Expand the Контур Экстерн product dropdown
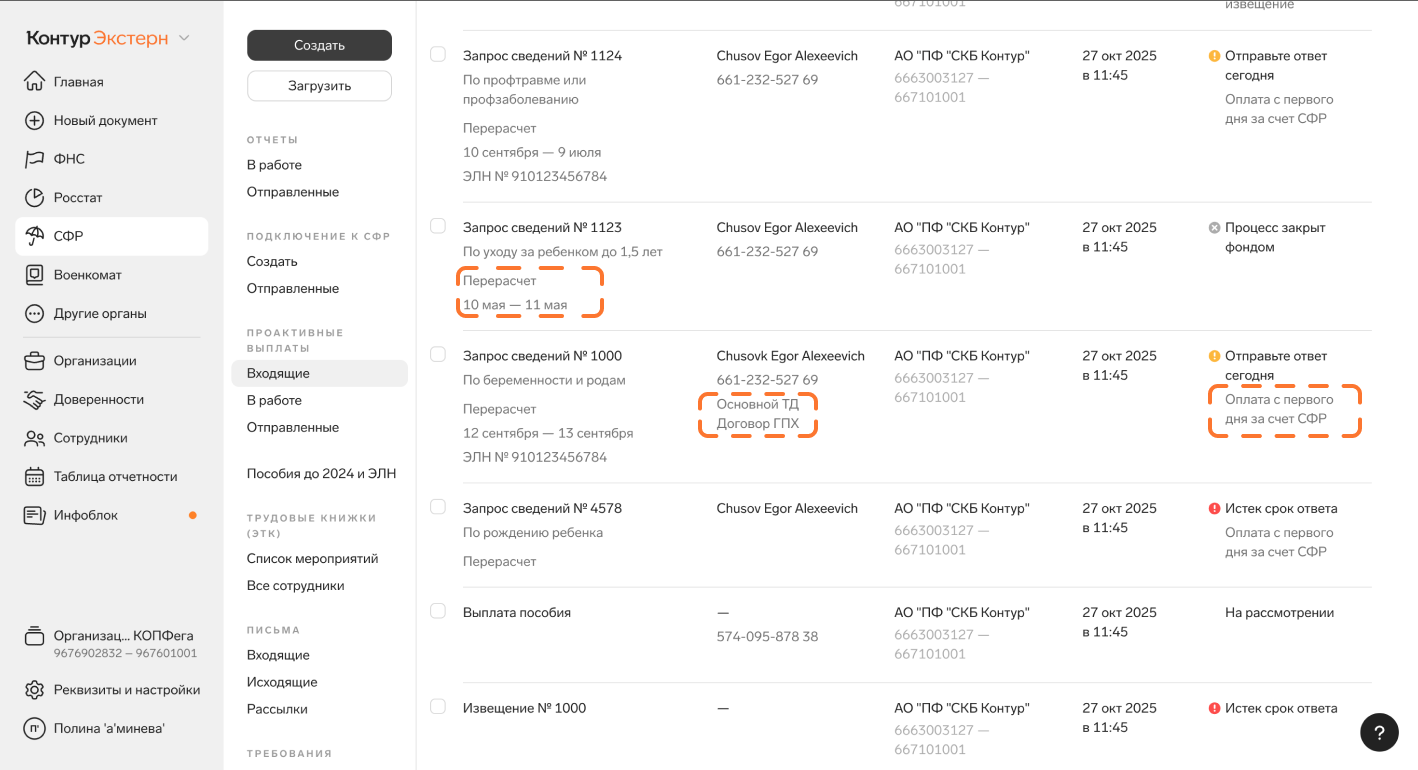This screenshot has height=770, width=1418. pyautogui.click(x=184, y=39)
